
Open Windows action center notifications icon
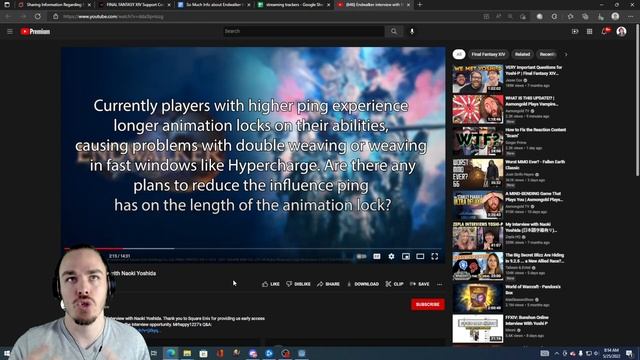click(x=629, y=353)
